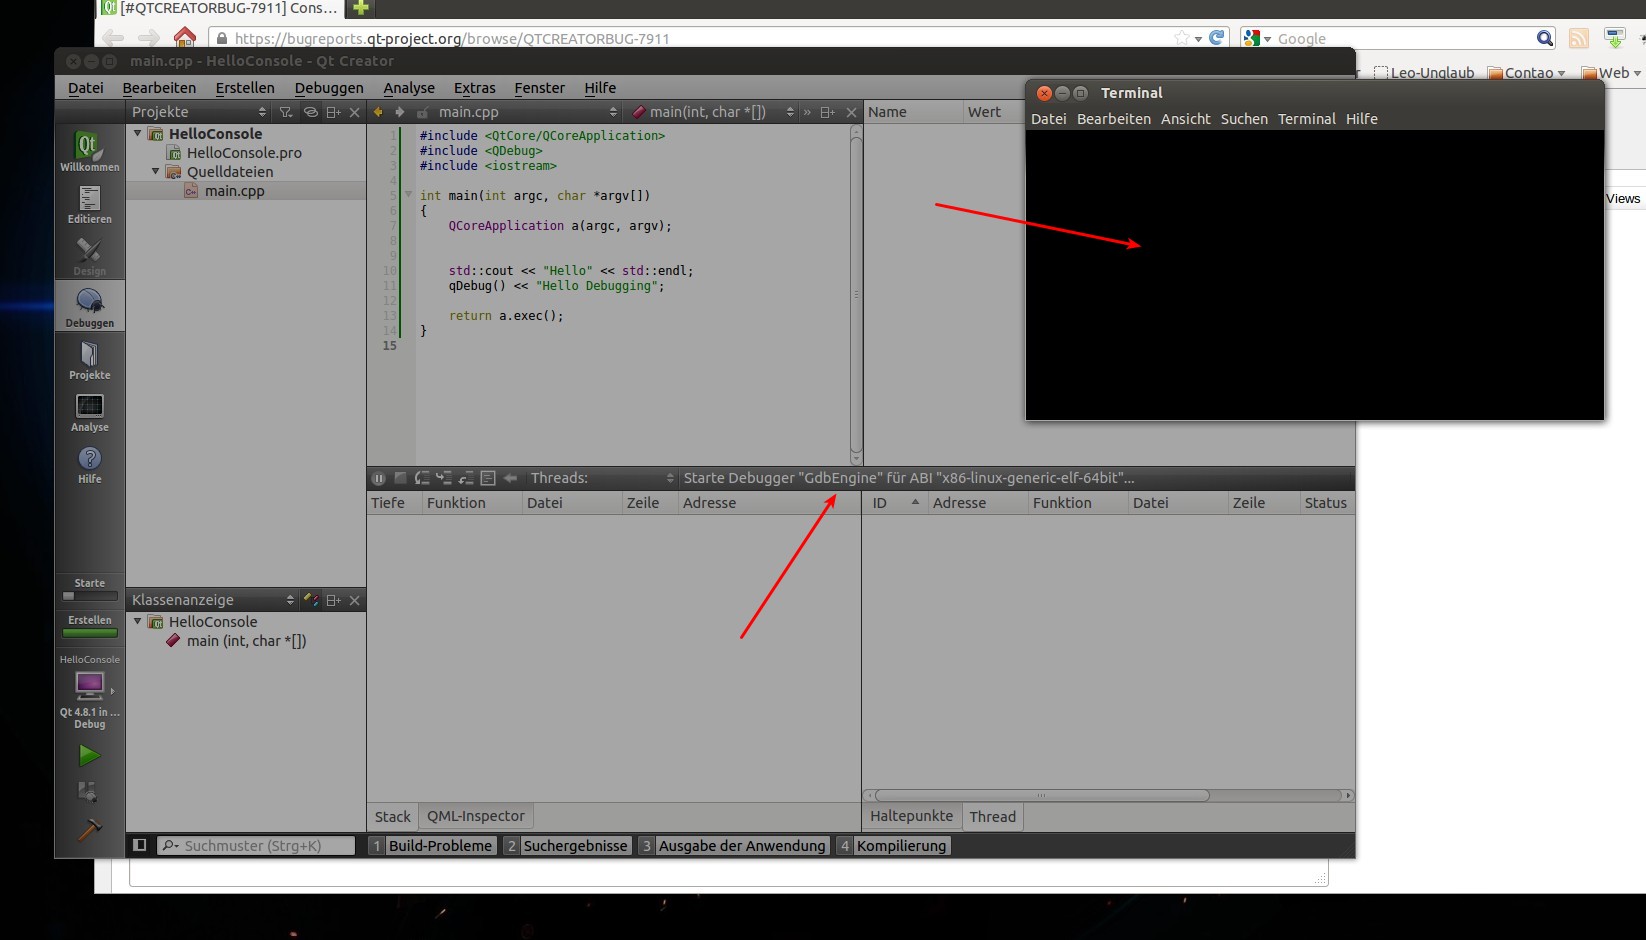The width and height of the screenshot is (1646, 940).
Task: Toggle editor sync link icon in Projekte panel
Action: pos(310,112)
